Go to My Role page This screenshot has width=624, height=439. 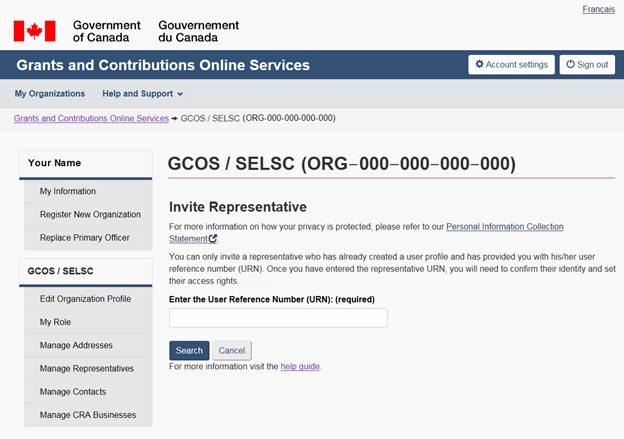tap(58, 322)
